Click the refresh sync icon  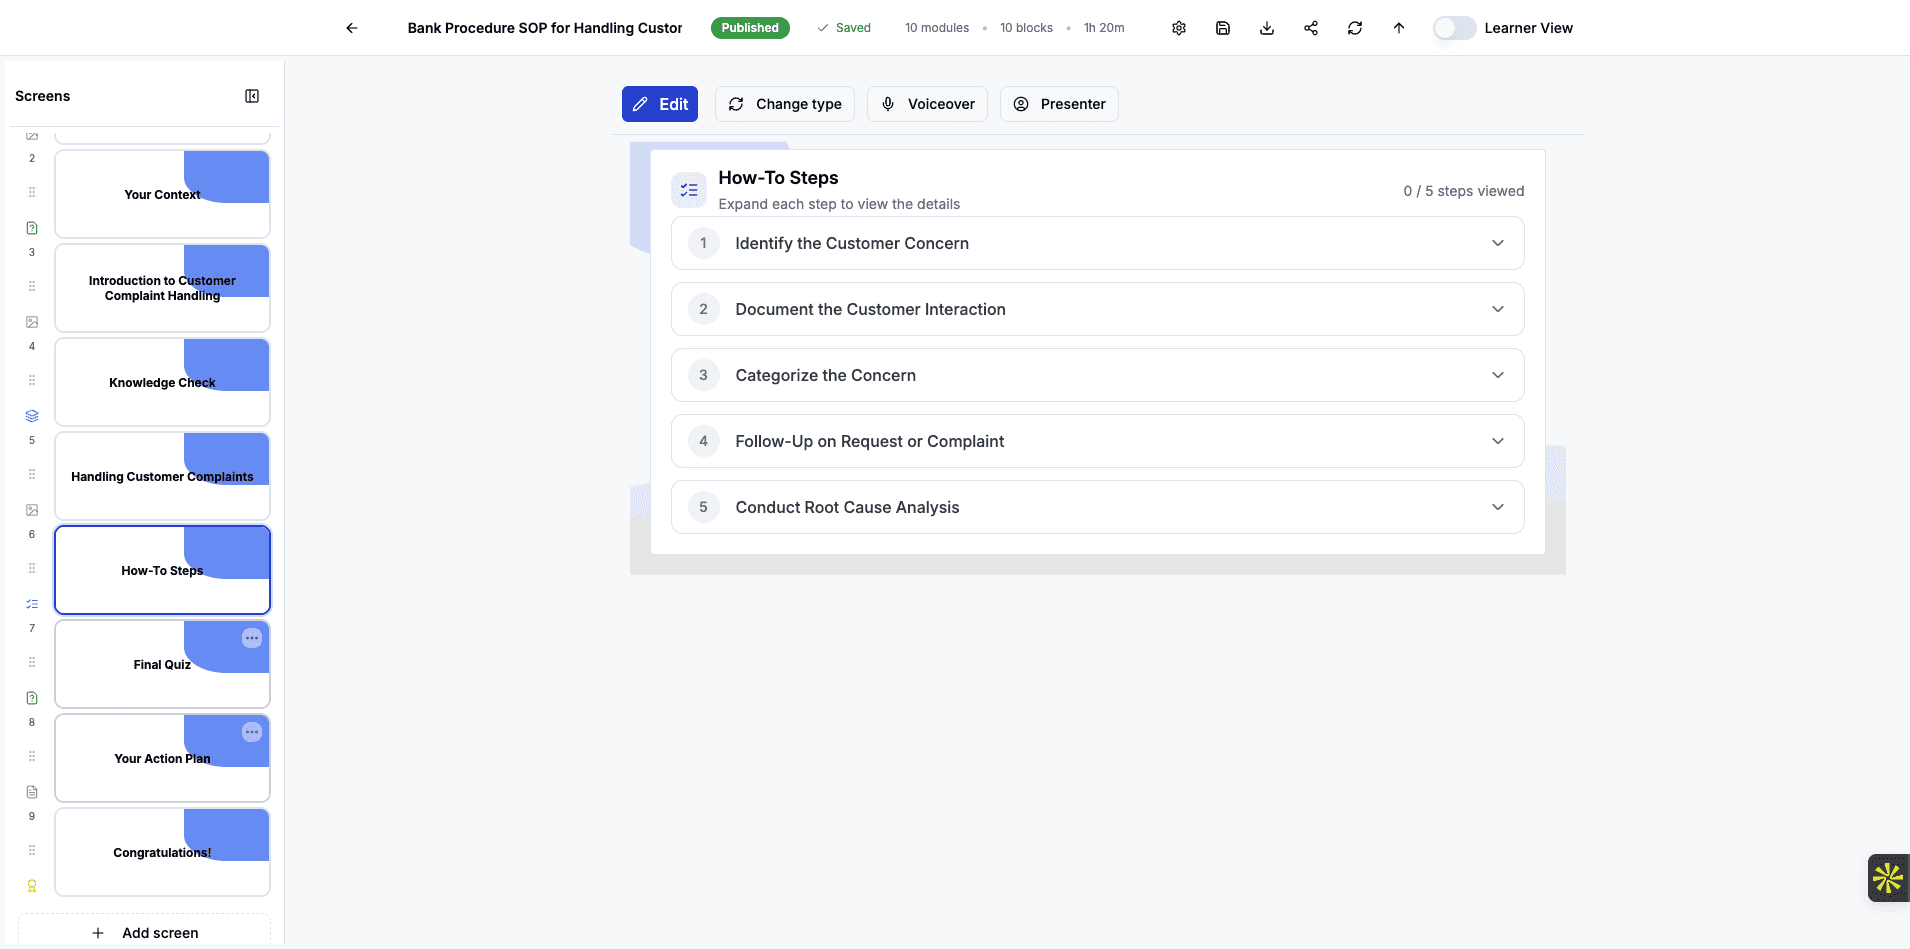click(1355, 28)
